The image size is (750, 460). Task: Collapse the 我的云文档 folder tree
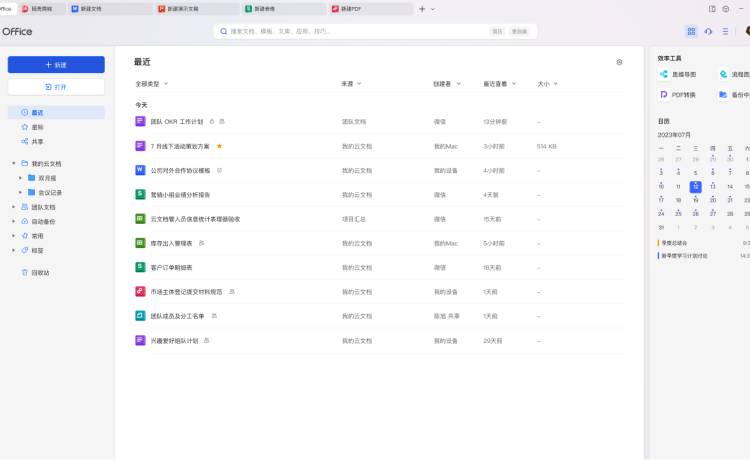[14, 163]
